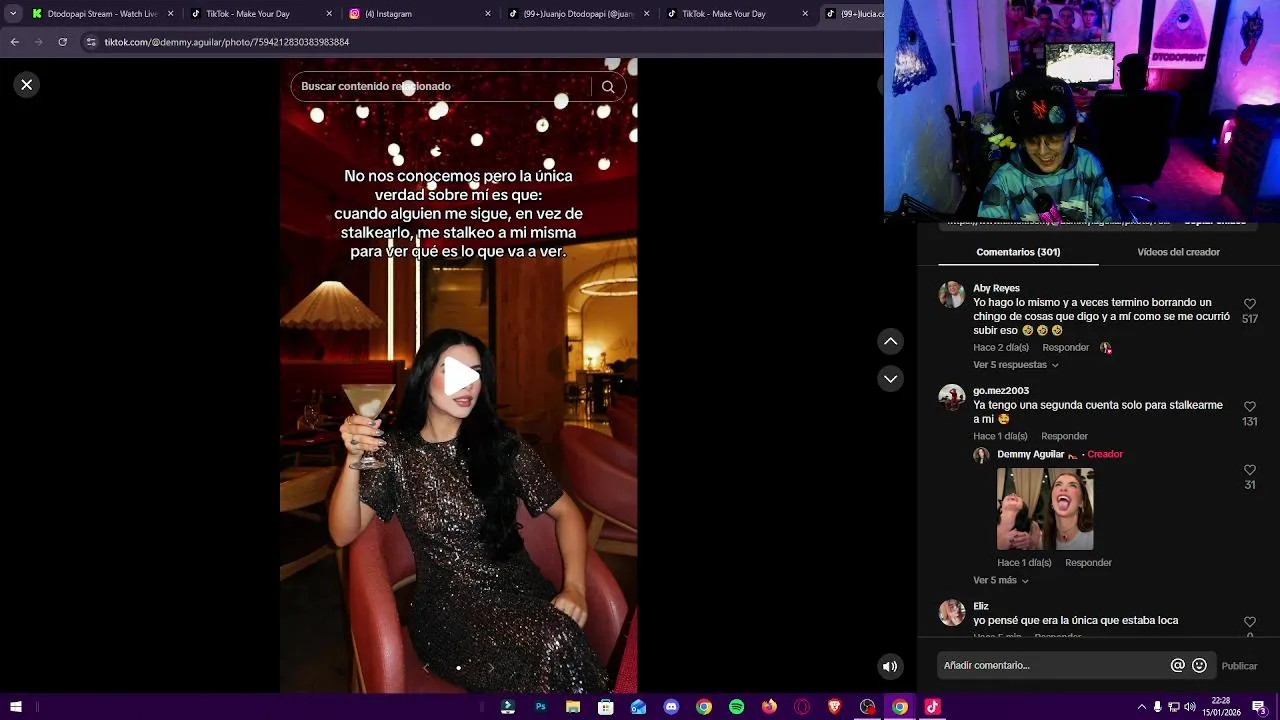Insert a mention with the @ icon
This screenshot has height=720, width=1280.
(x=1178, y=666)
